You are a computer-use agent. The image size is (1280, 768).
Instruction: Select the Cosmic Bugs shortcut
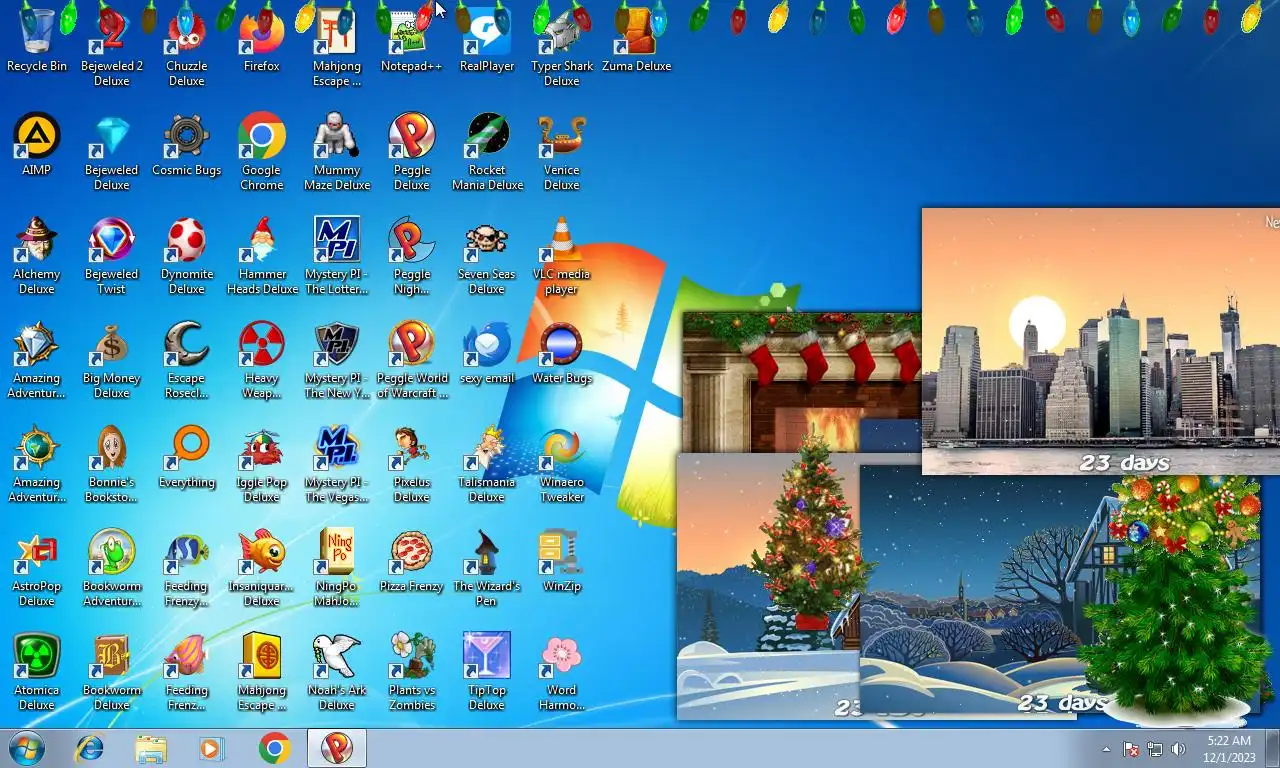click(x=187, y=144)
